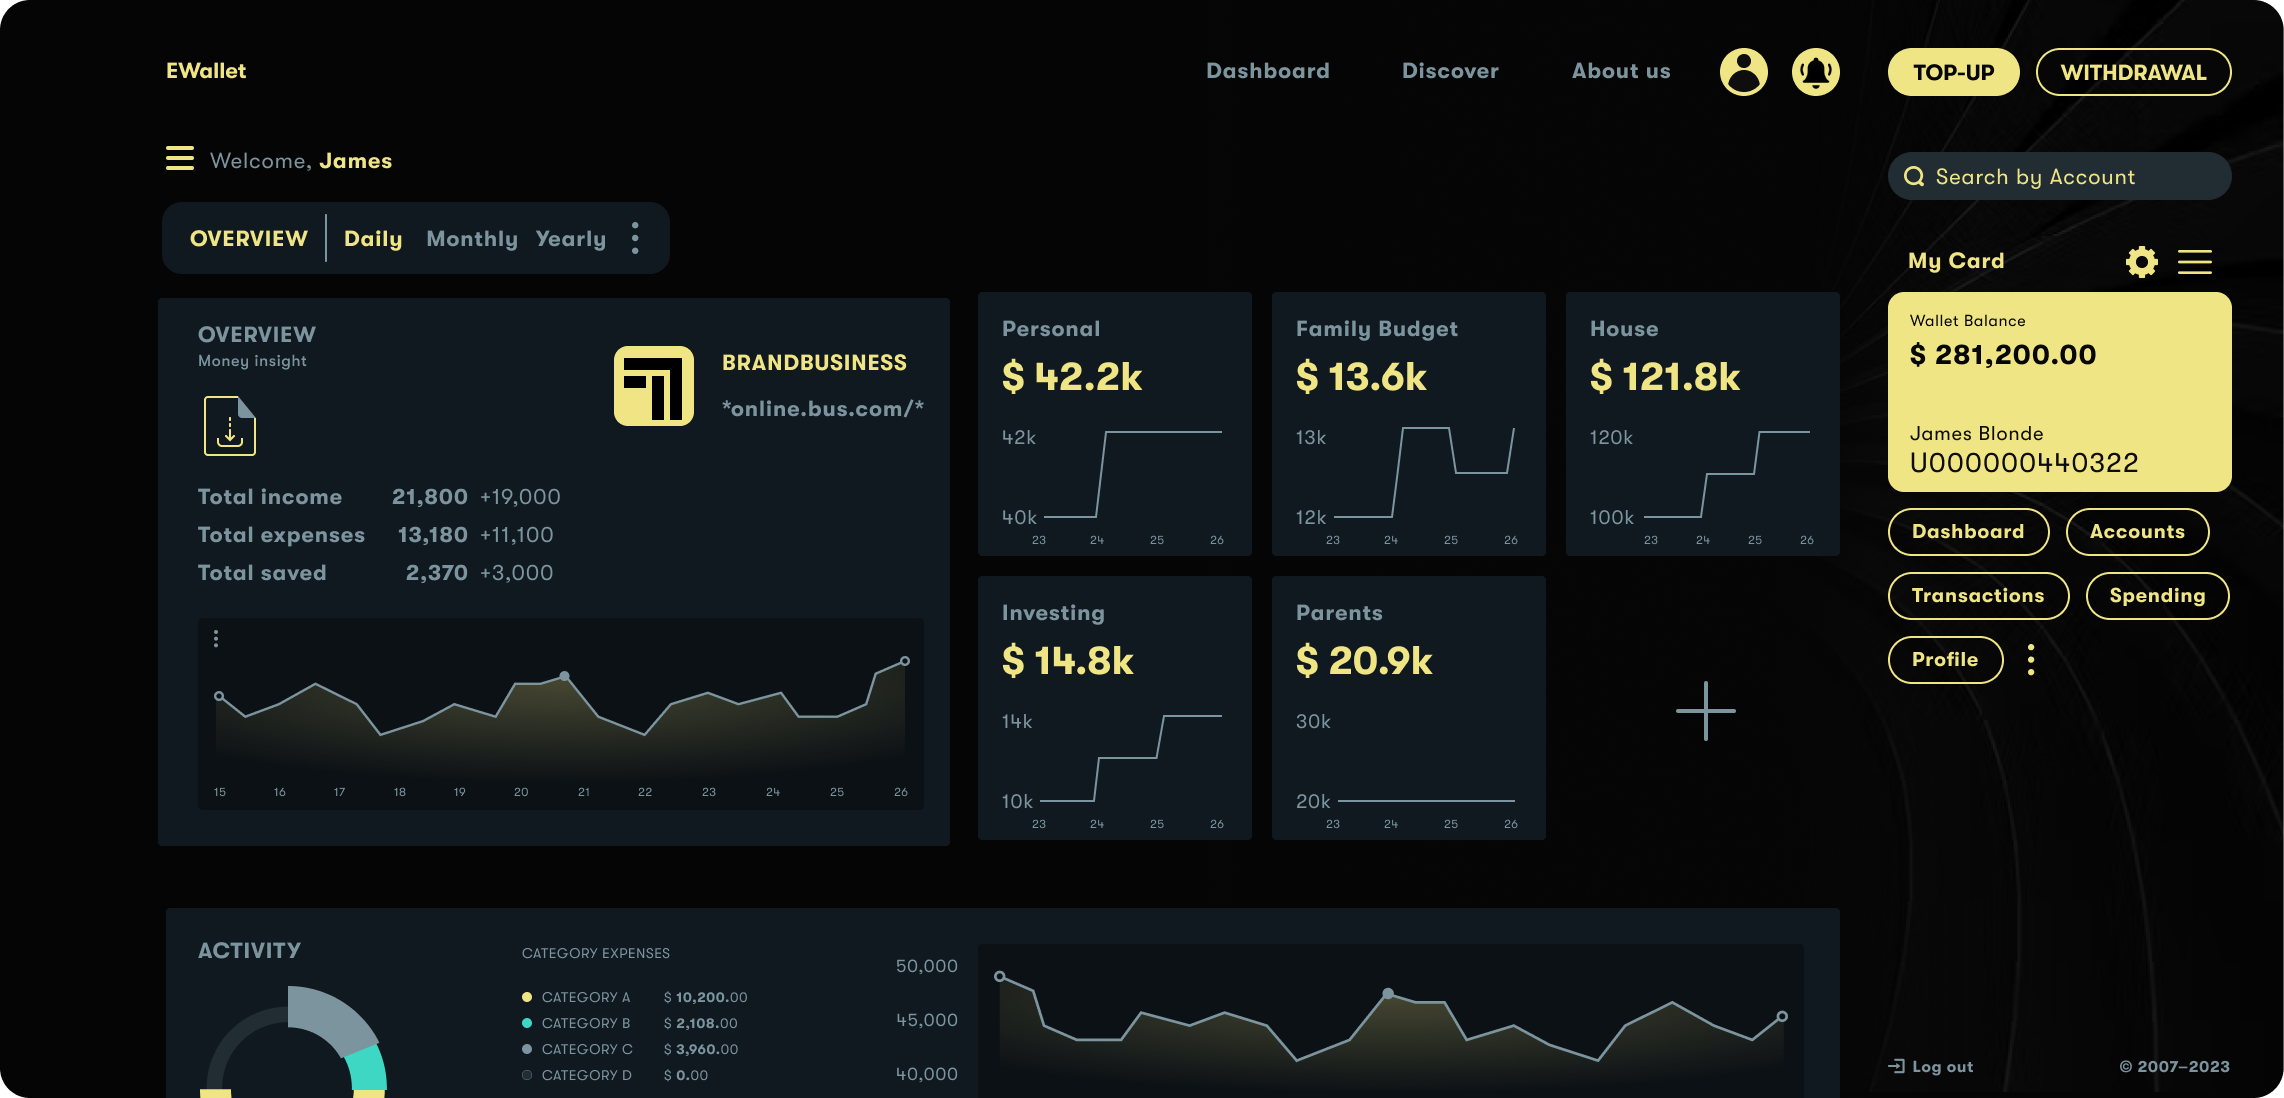Image resolution: width=2284 pixels, height=1098 pixels.
Task: Open Discover in top navigation
Action: pos(1450,71)
